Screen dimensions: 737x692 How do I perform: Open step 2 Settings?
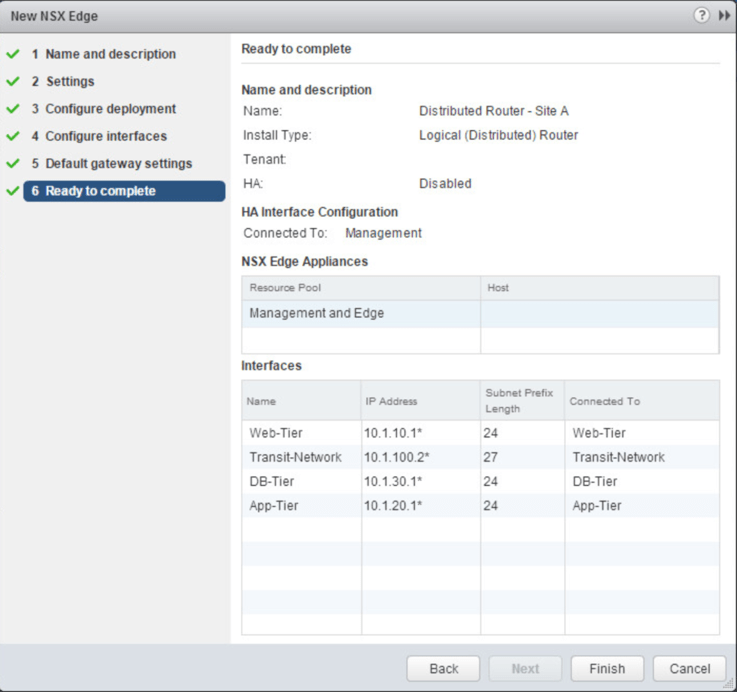pos(69,81)
